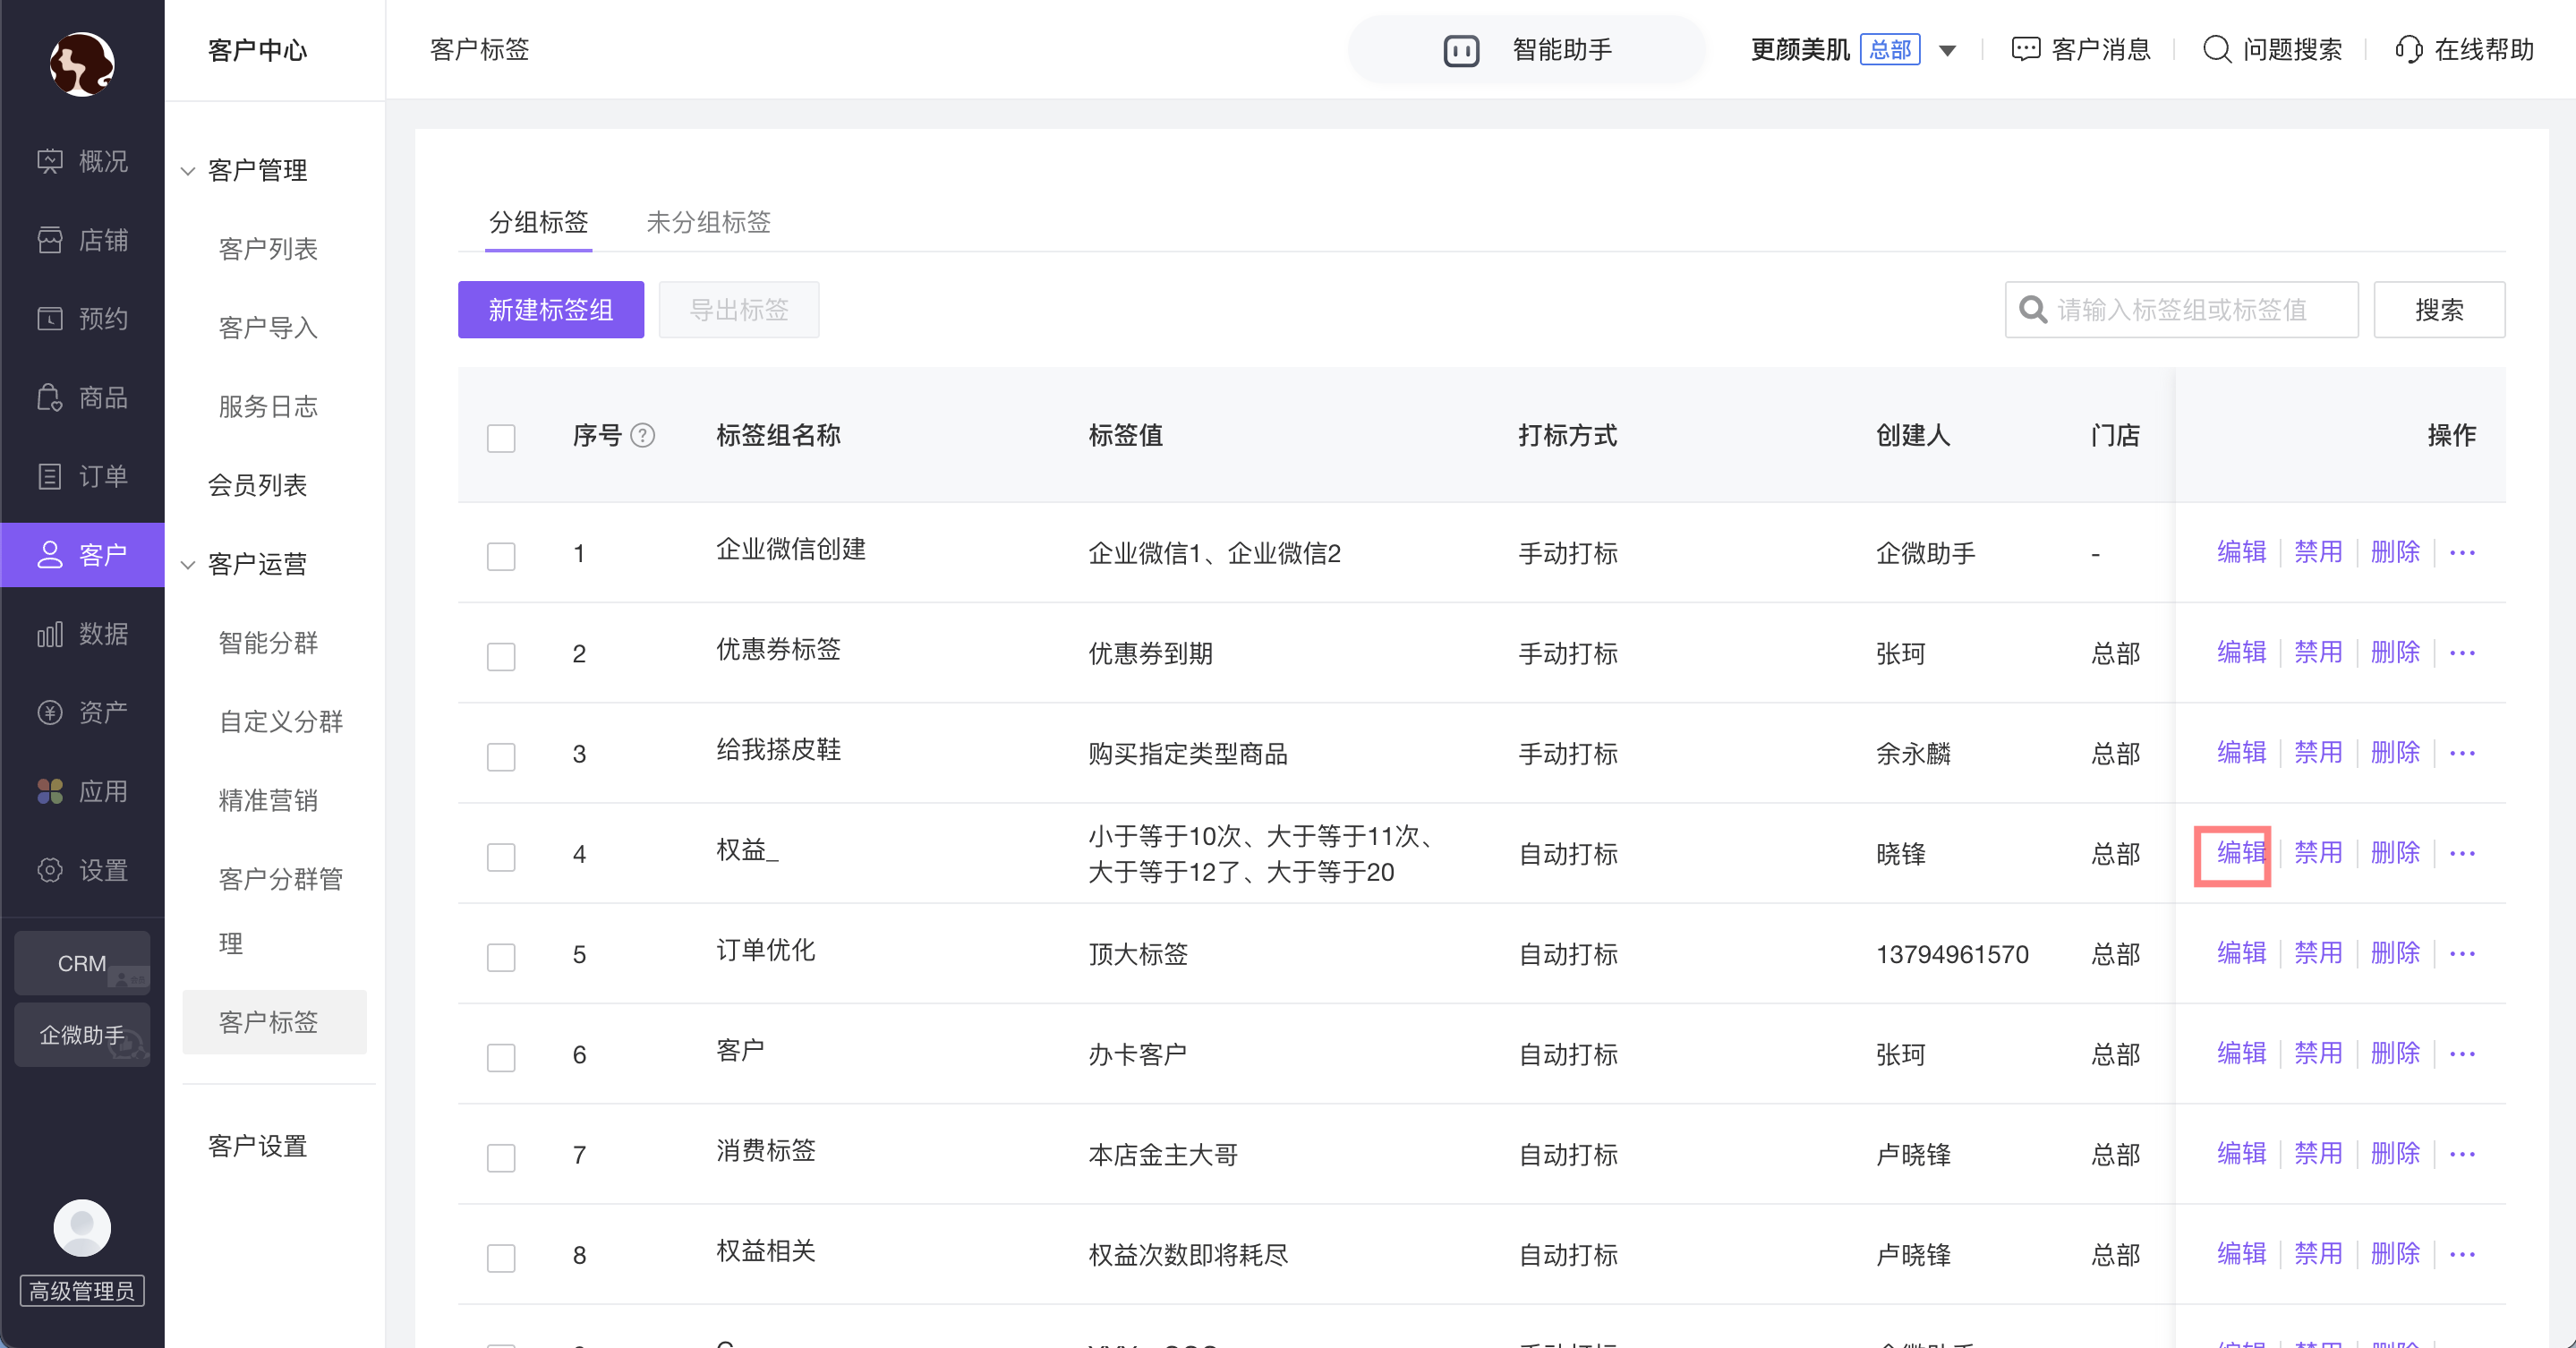Select checkbox for 订单优化 row
This screenshot has height=1348, width=2576.
click(501, 957)
